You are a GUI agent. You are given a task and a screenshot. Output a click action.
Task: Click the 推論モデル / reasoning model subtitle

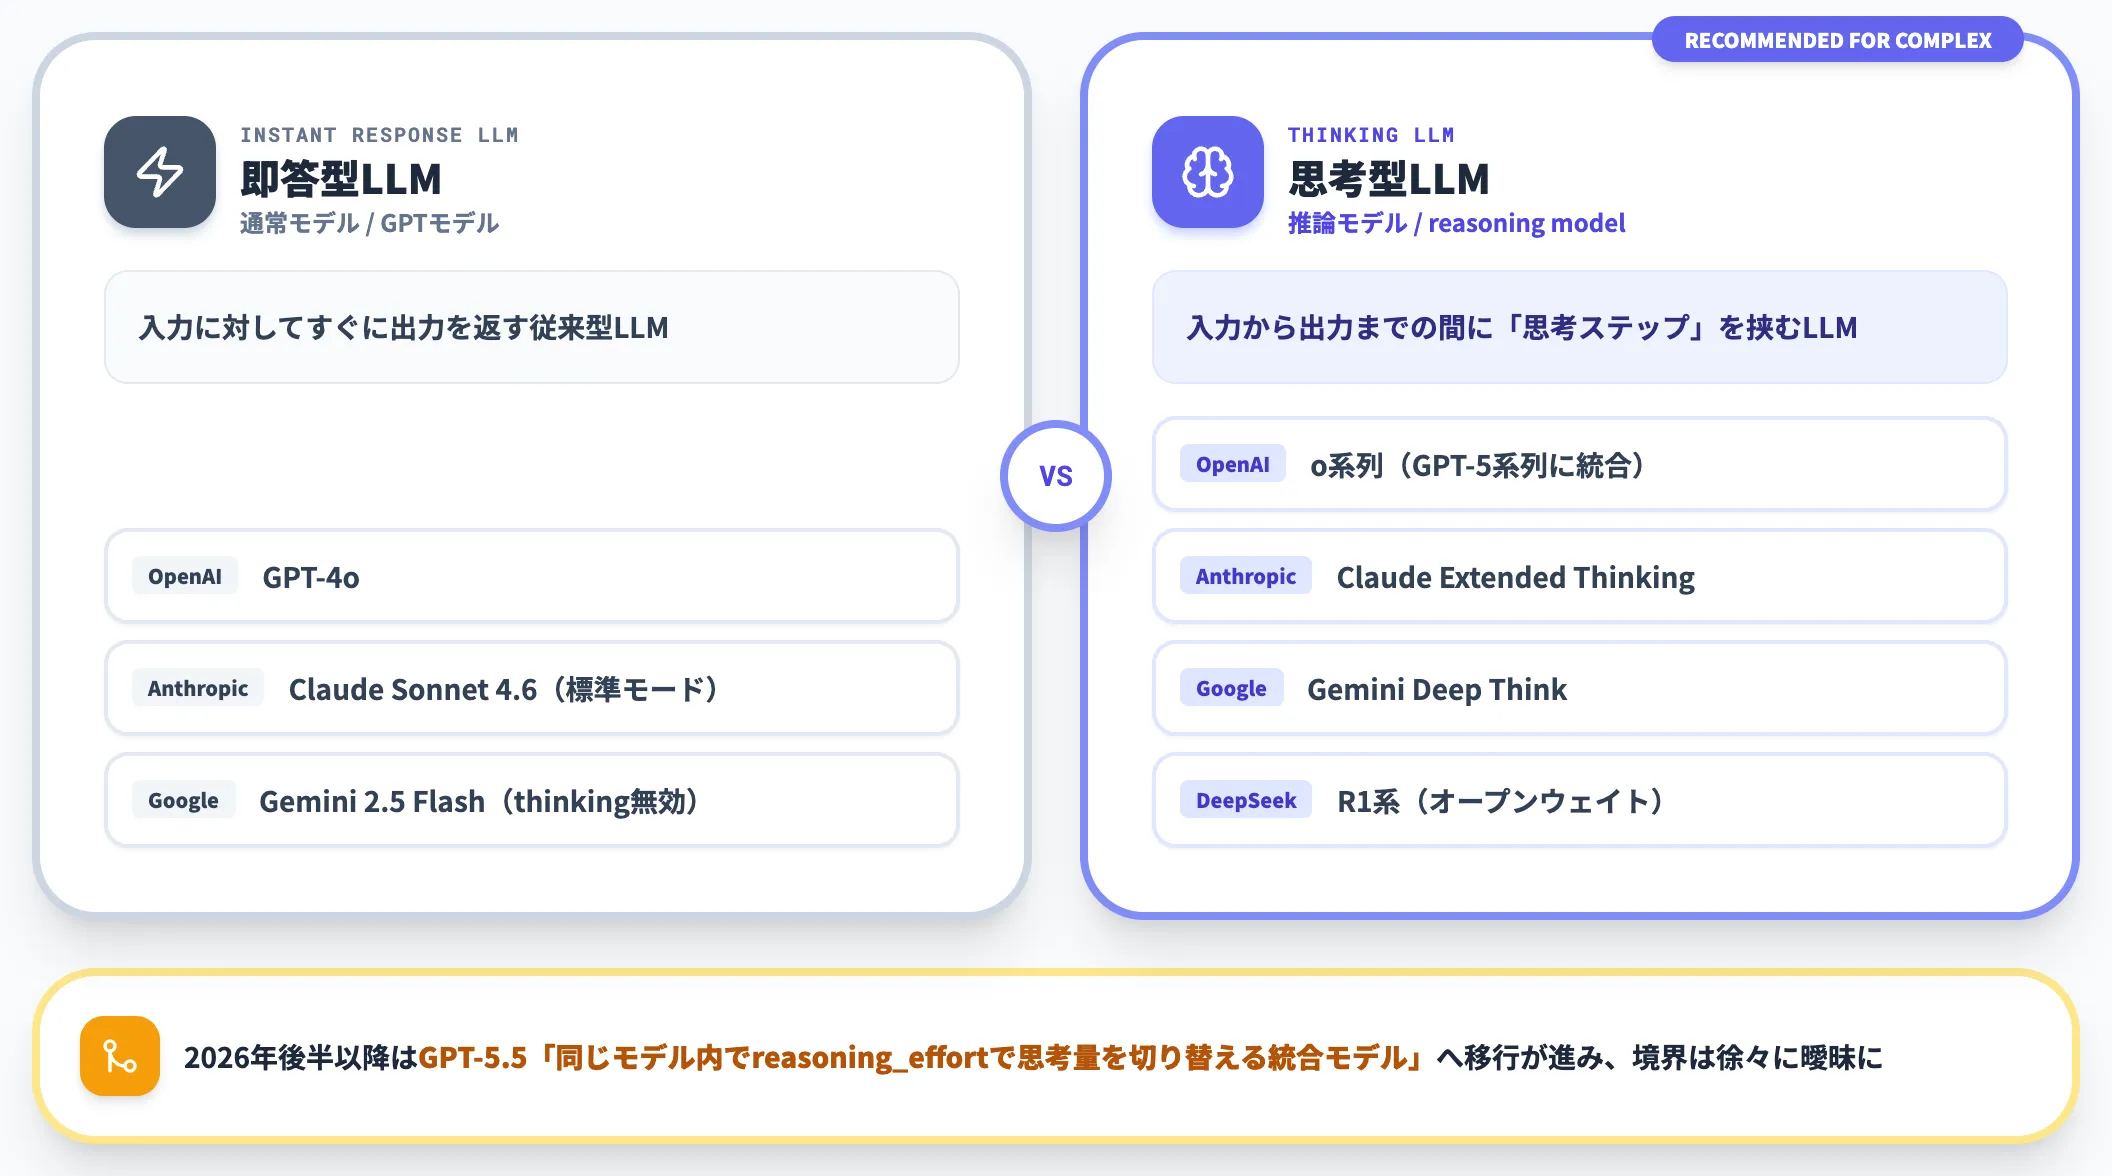coord(1456,223)
